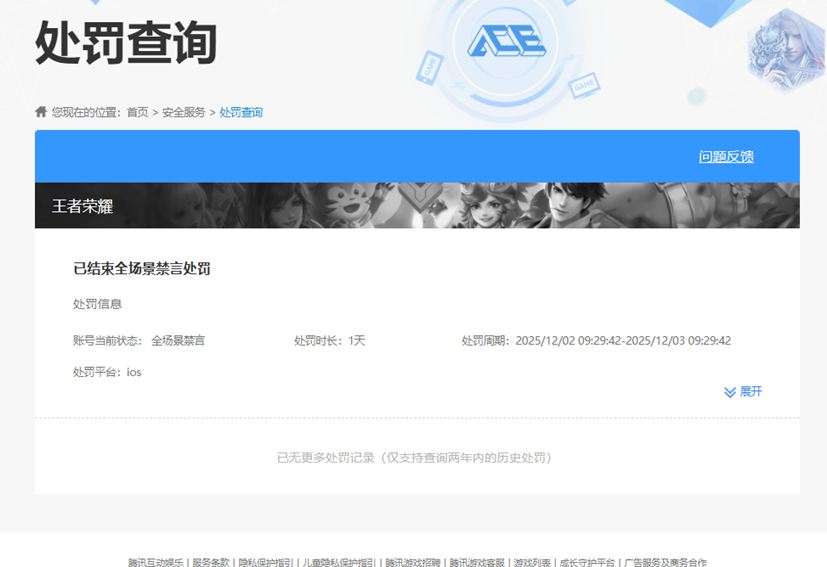Open 服务条款 footer link
827x567 pixels.
(210, 562)
